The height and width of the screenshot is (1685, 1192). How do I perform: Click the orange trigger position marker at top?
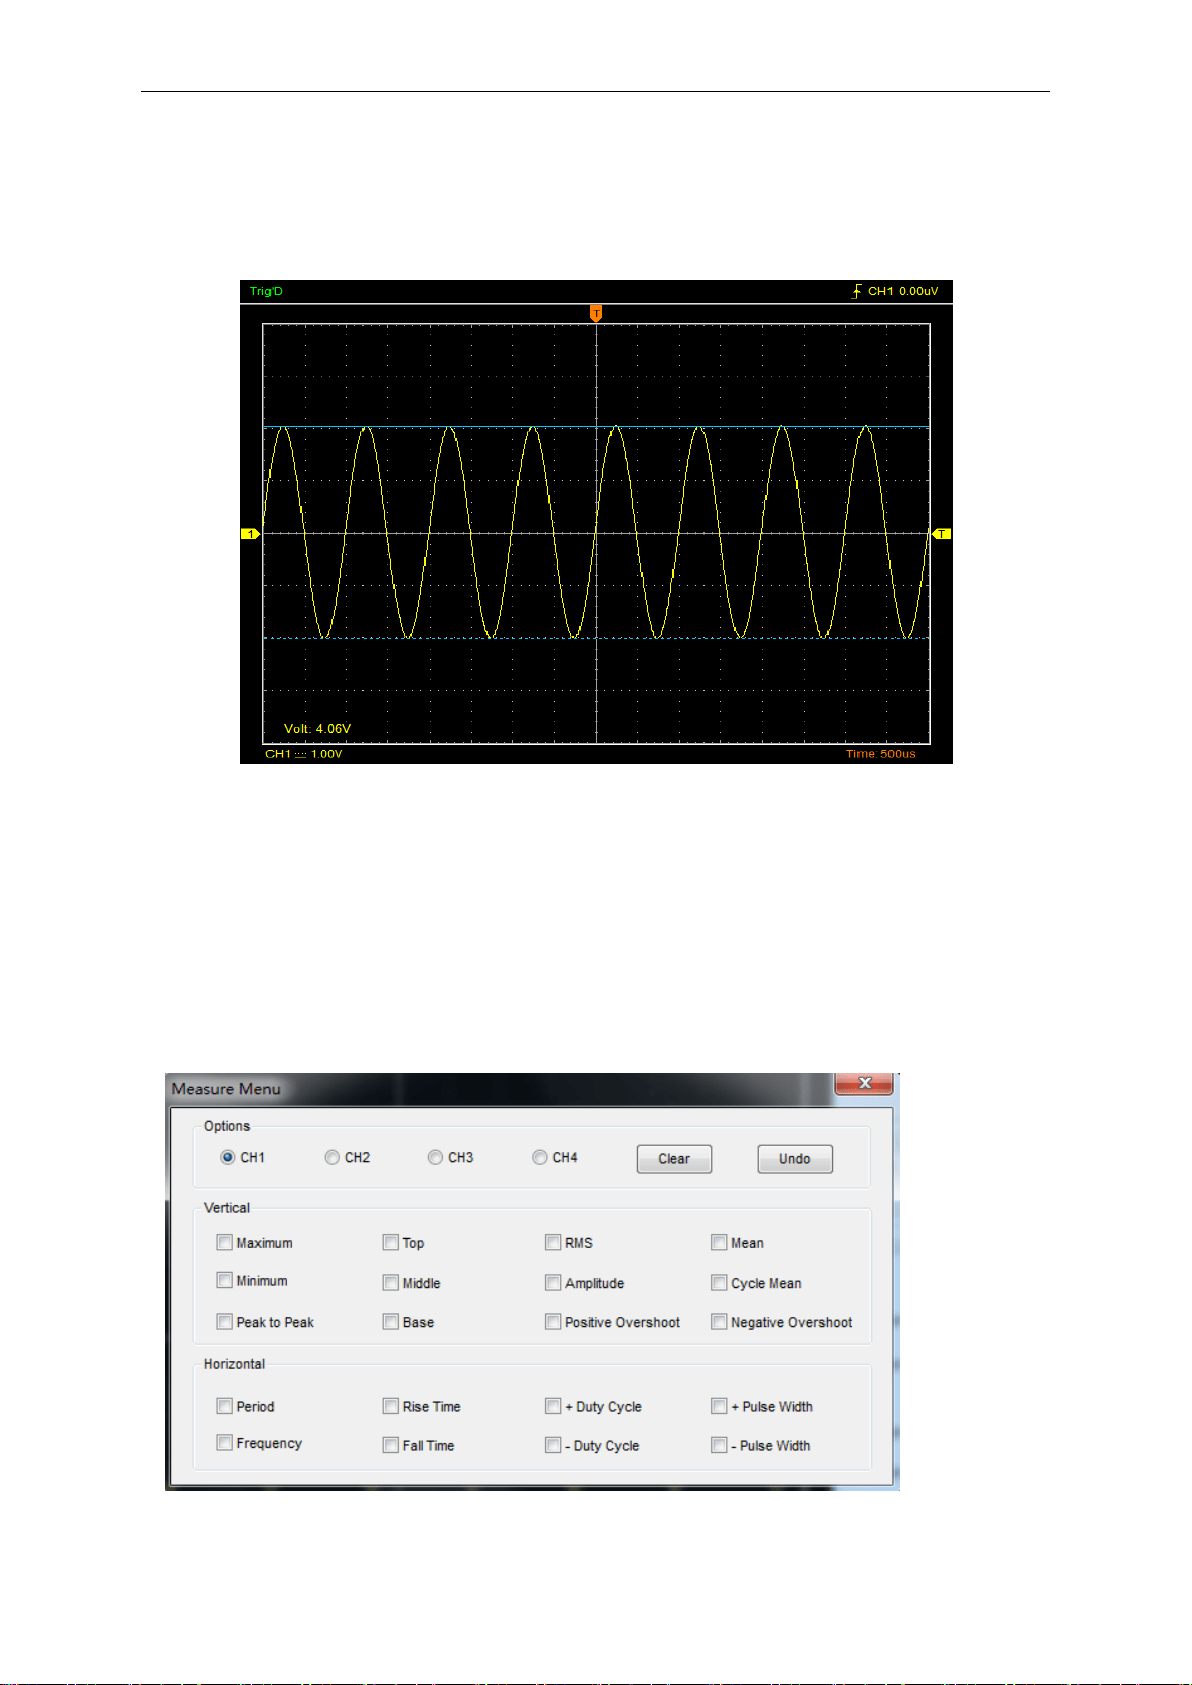click(x=596, y=313)
